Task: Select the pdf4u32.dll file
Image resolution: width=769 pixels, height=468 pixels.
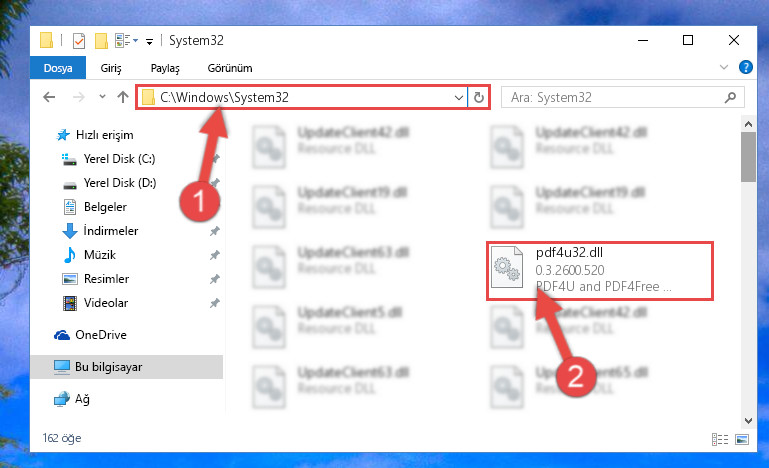Action: pos(599,270)
